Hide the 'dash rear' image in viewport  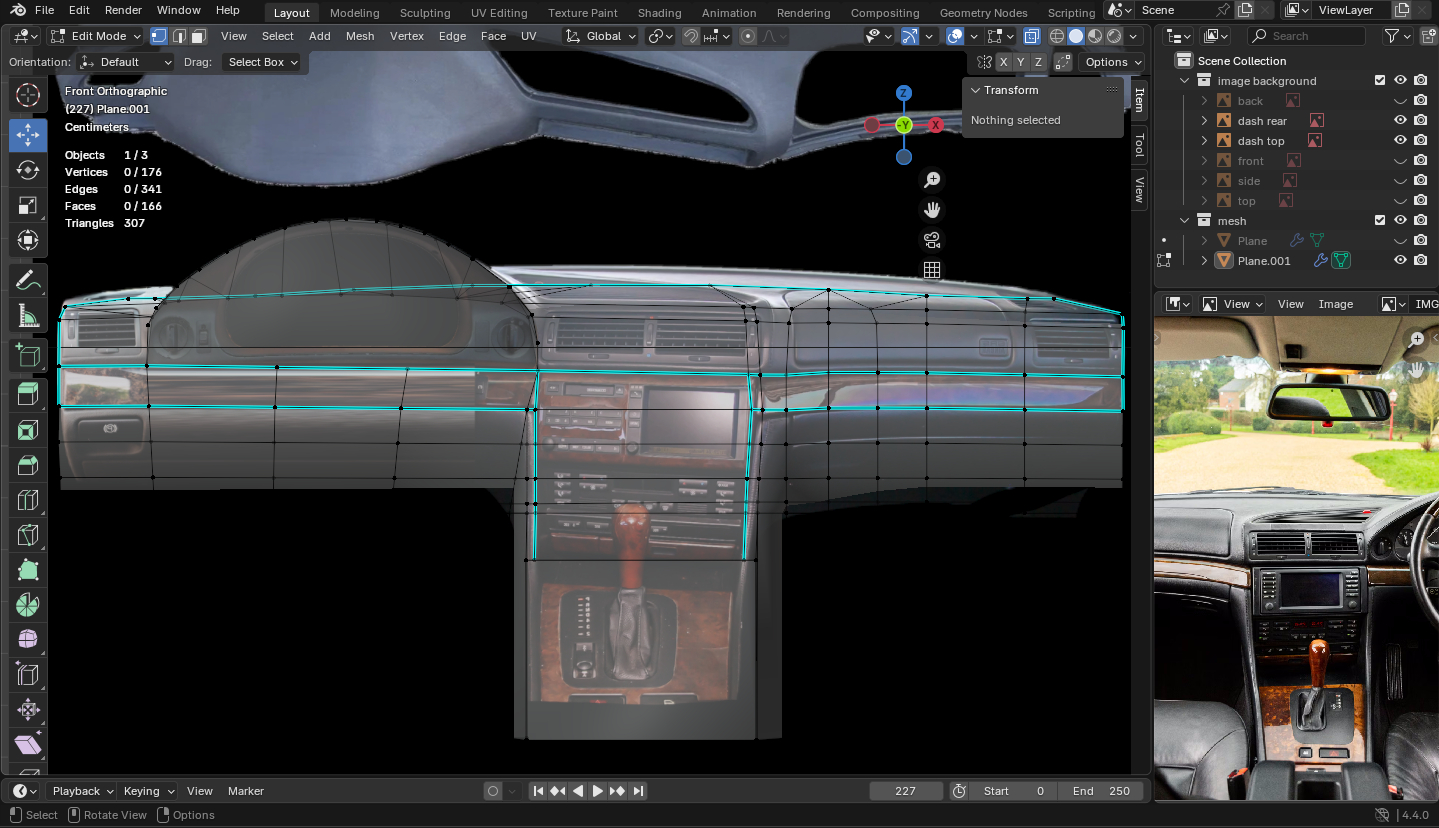coord(1400,121)
